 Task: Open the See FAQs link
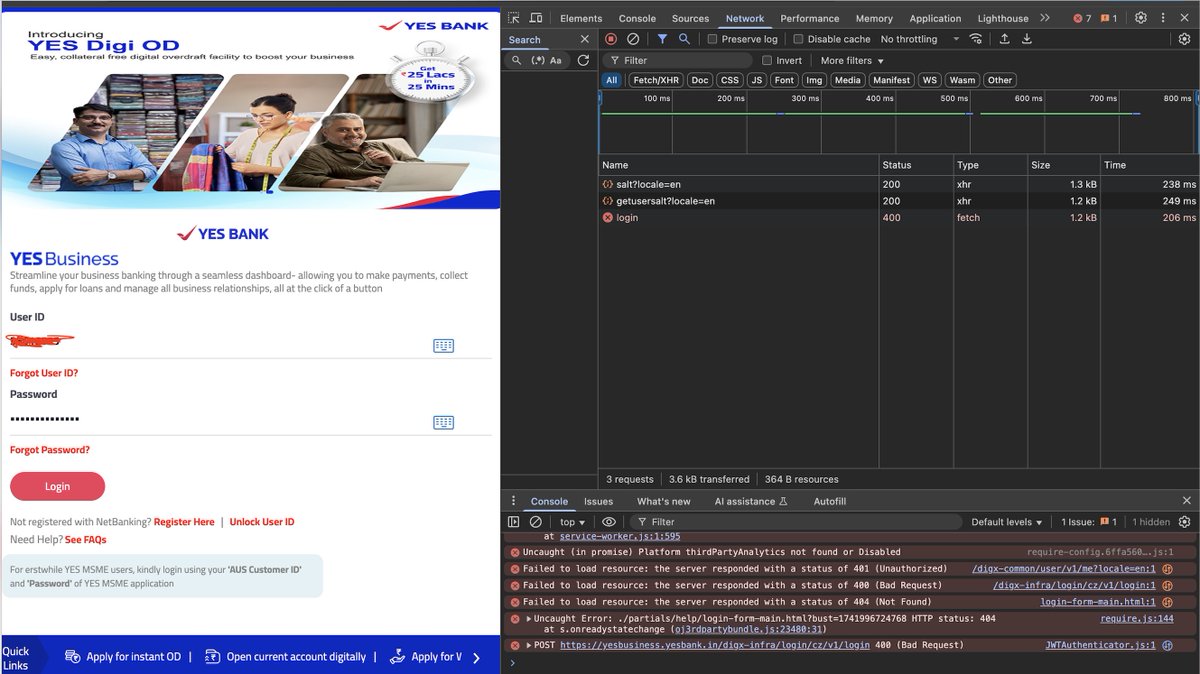(85, 540)
